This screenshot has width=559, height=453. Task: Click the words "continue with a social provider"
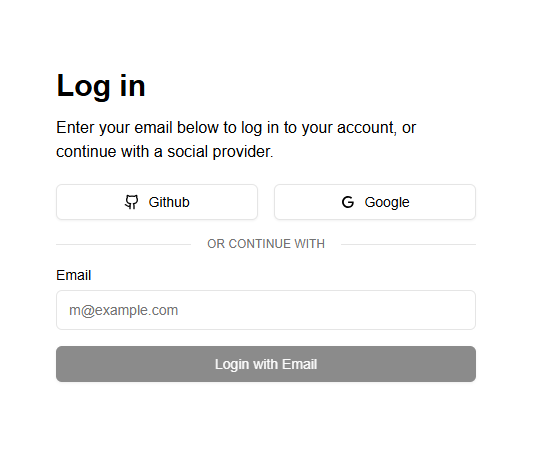165,152
